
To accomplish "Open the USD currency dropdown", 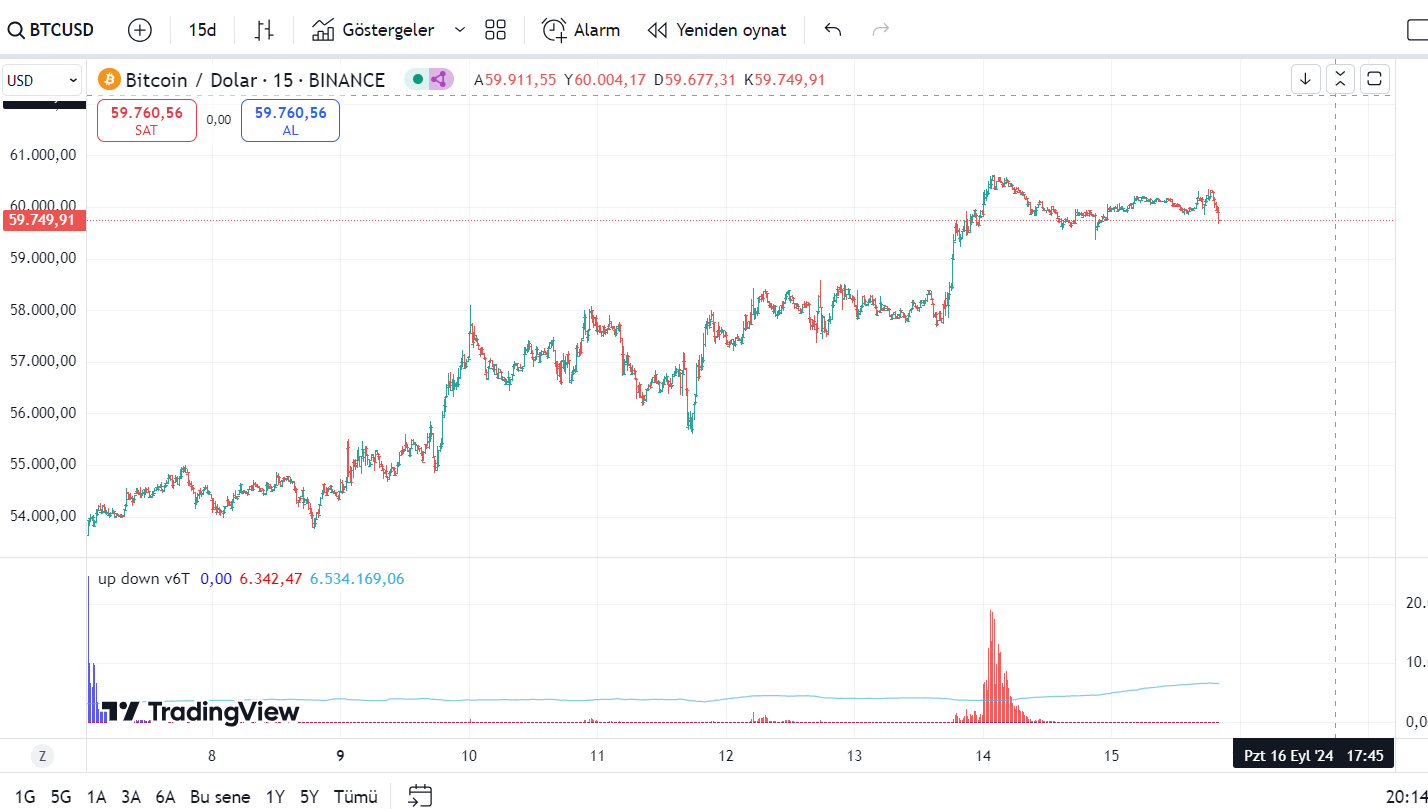I will 43,80.
